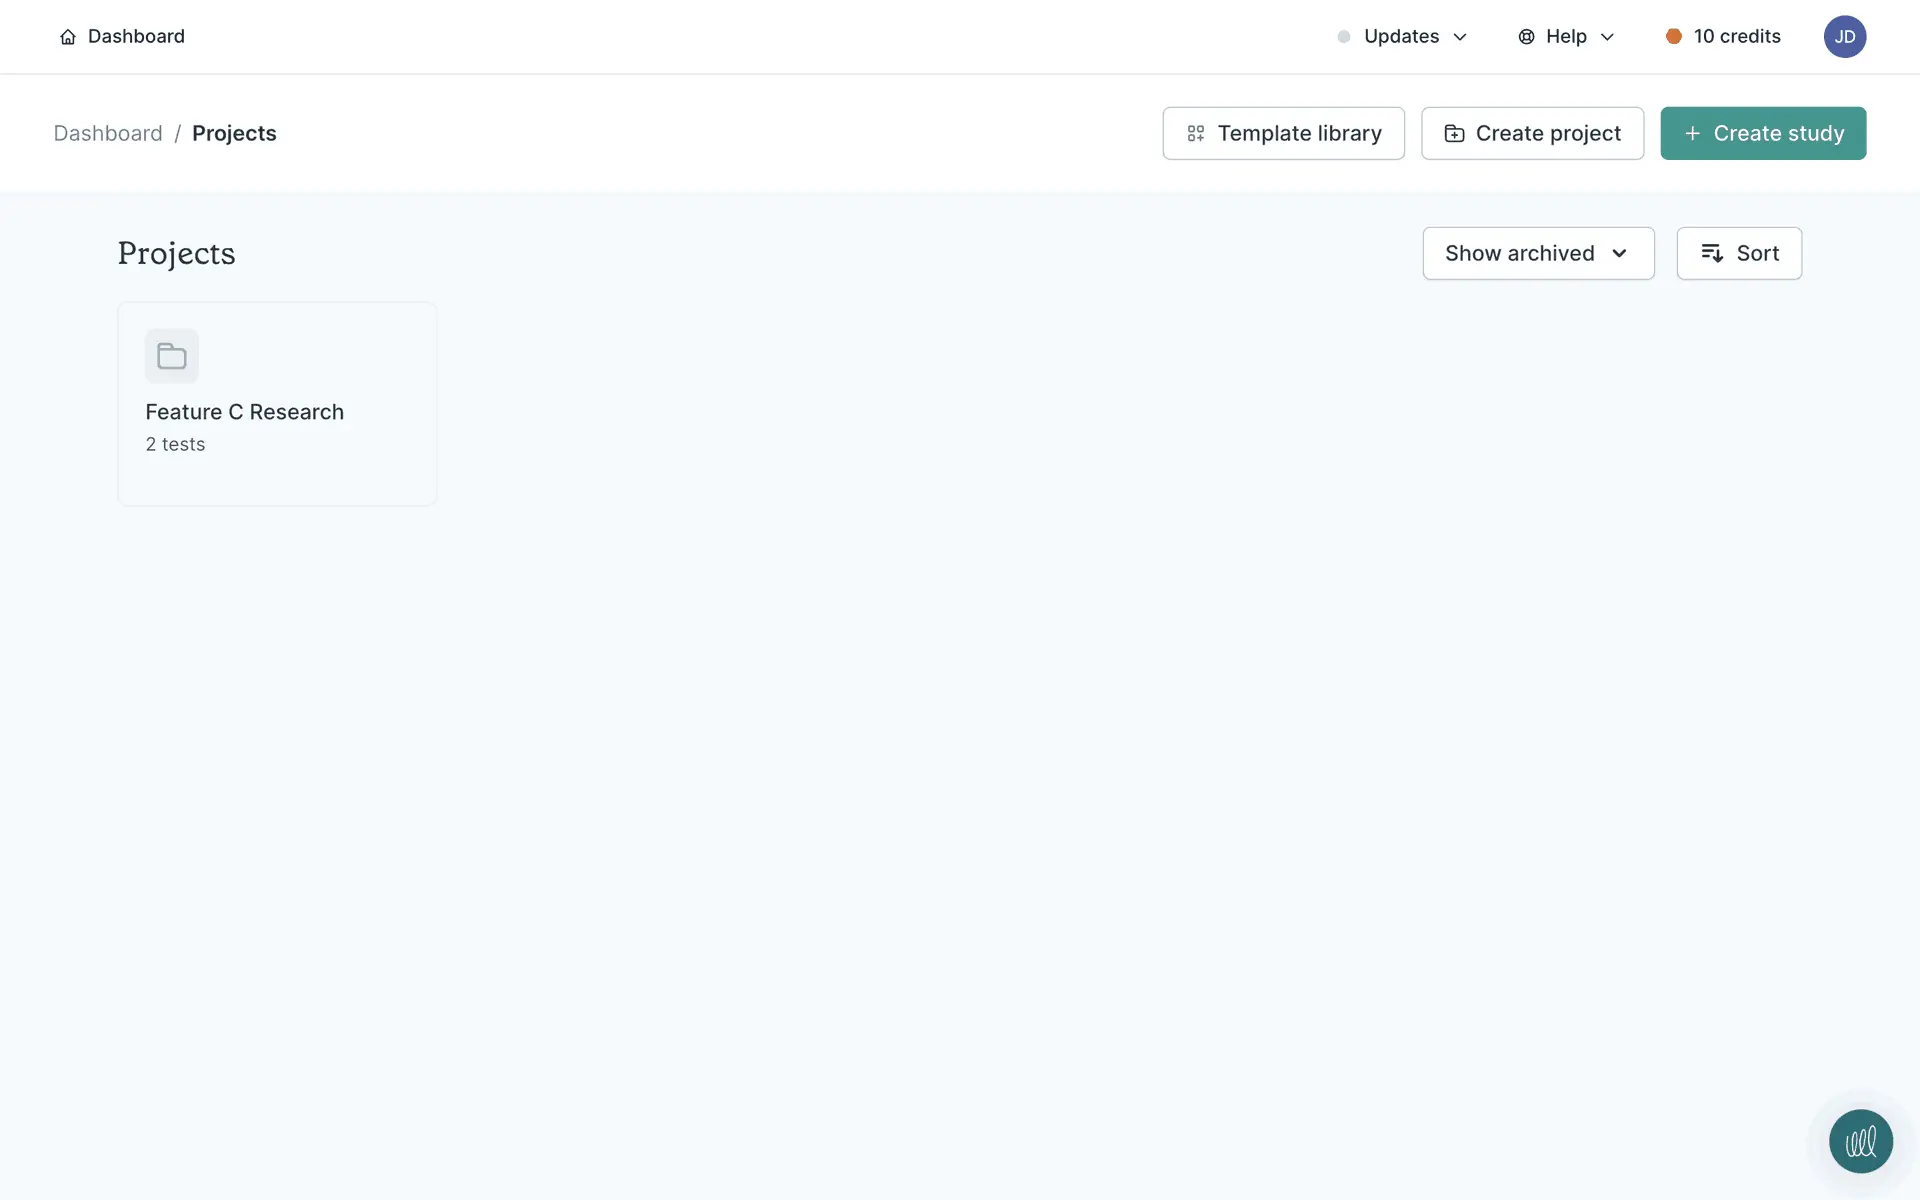The image size is (1920, 1200).
Task: Click the folder-plus icon in Create project
Action: click(1454, 133)
